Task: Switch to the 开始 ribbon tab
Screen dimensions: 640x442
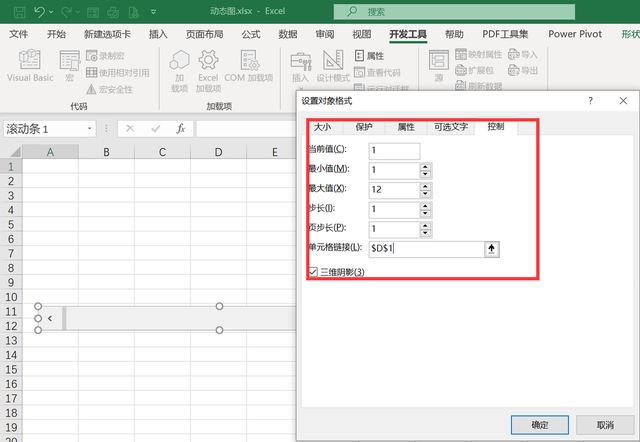Action: 56,34
